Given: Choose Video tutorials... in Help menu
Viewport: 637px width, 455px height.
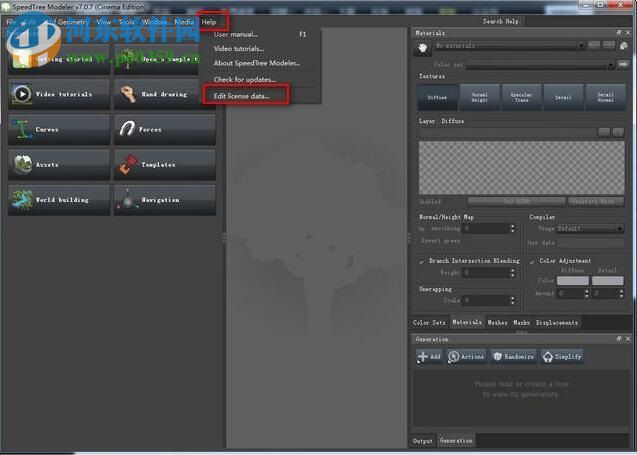Looking at the screenshot, I should point(260,48).
